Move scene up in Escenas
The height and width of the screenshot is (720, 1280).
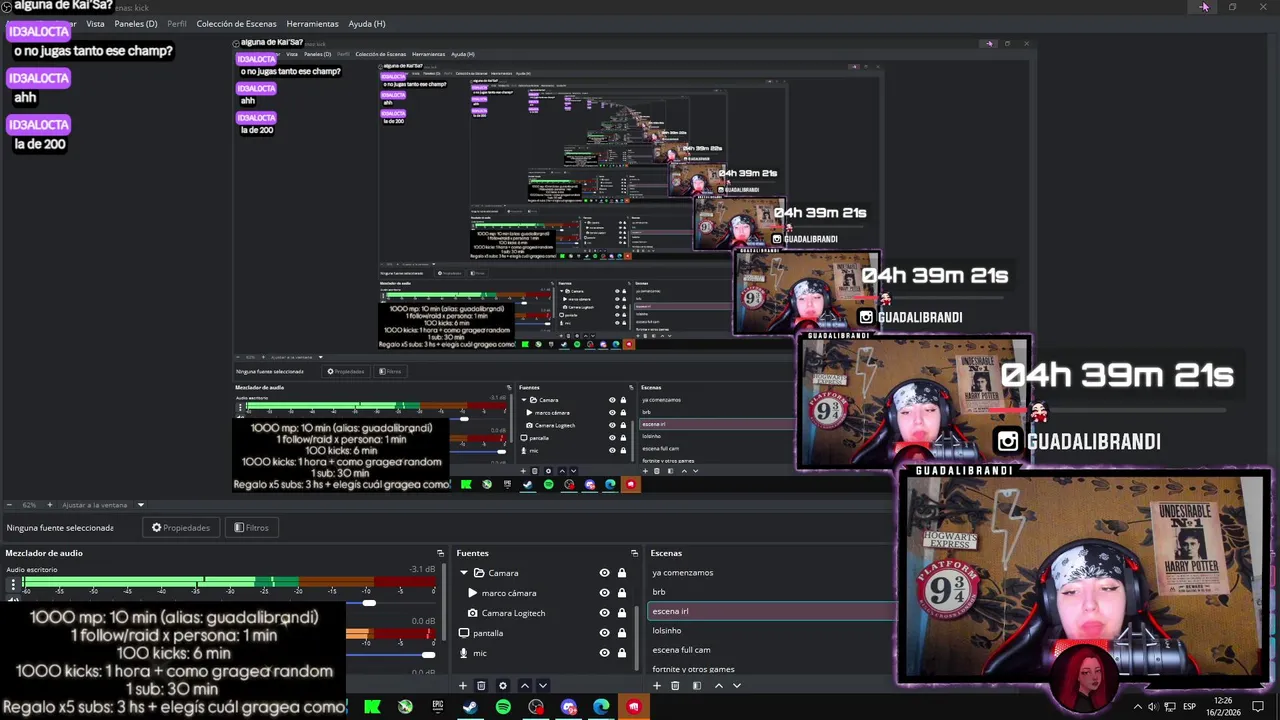pos(718,686)
